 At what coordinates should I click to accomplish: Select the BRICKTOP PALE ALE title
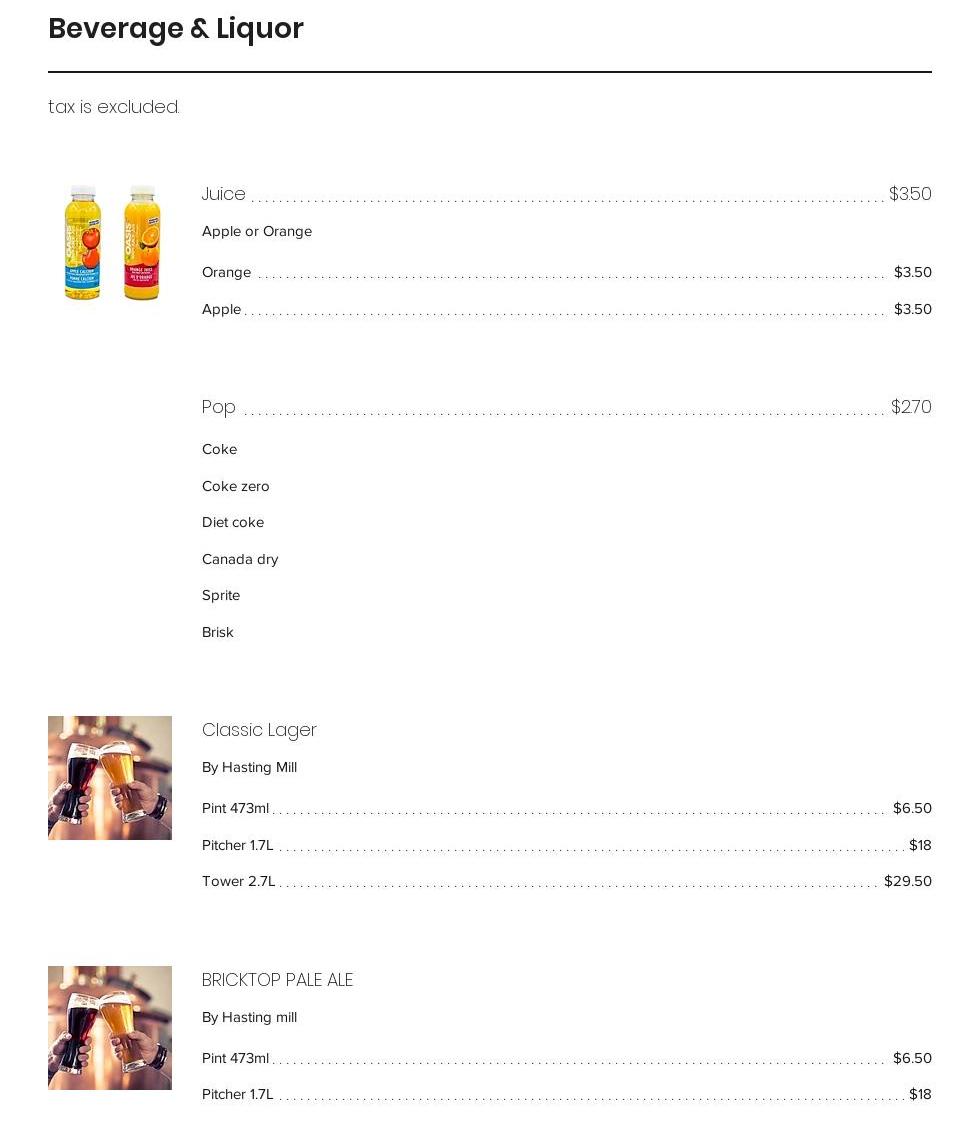pyautogui.click(x=277, y=980)
